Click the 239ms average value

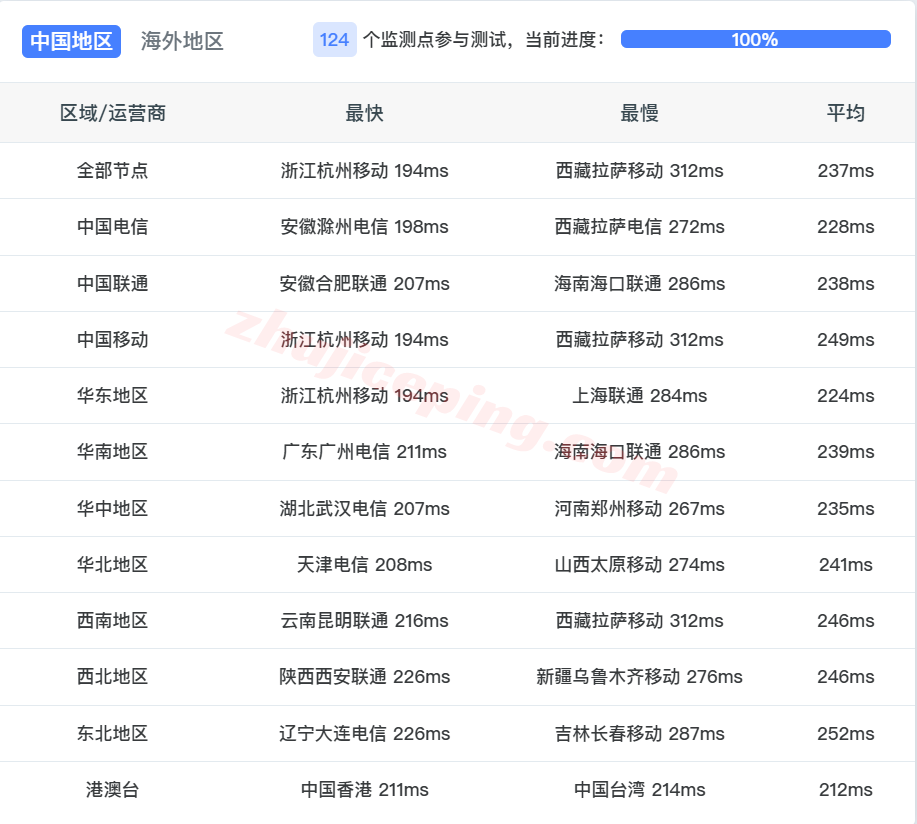click(x=846, y=452)
